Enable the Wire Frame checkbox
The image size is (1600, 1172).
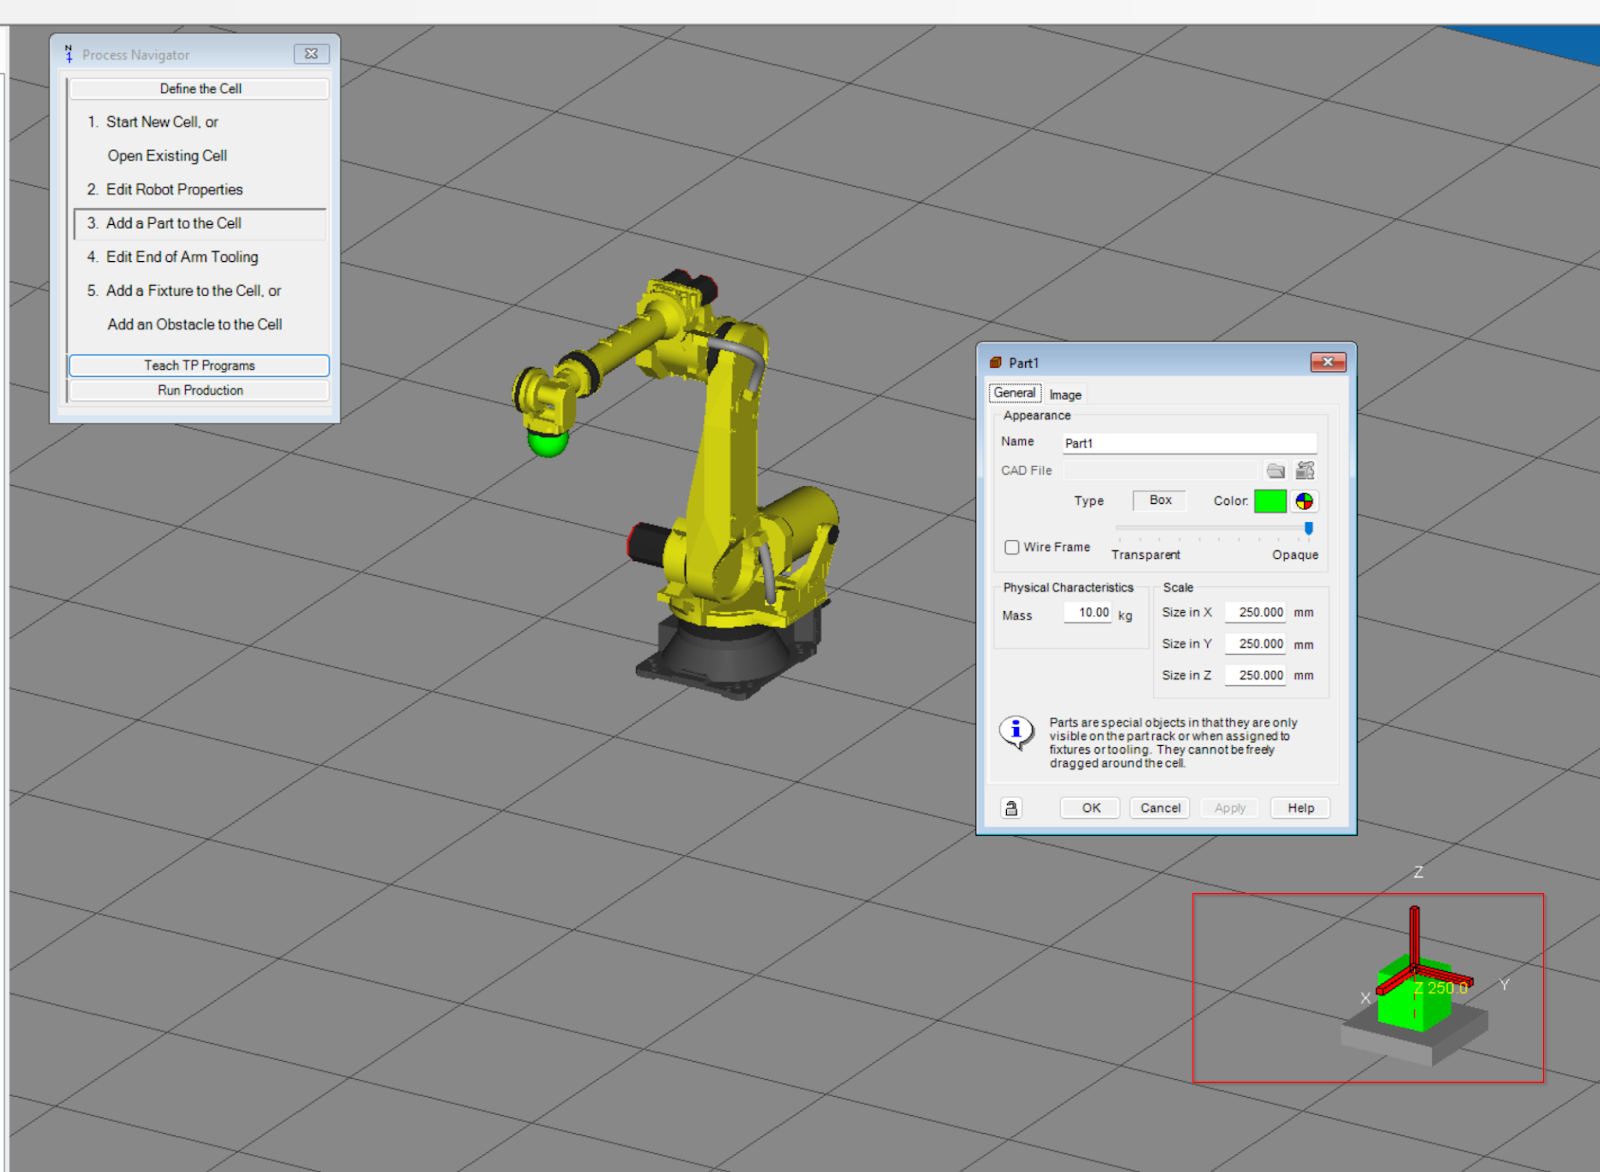pyautogui.click(x=1012, y=547)
